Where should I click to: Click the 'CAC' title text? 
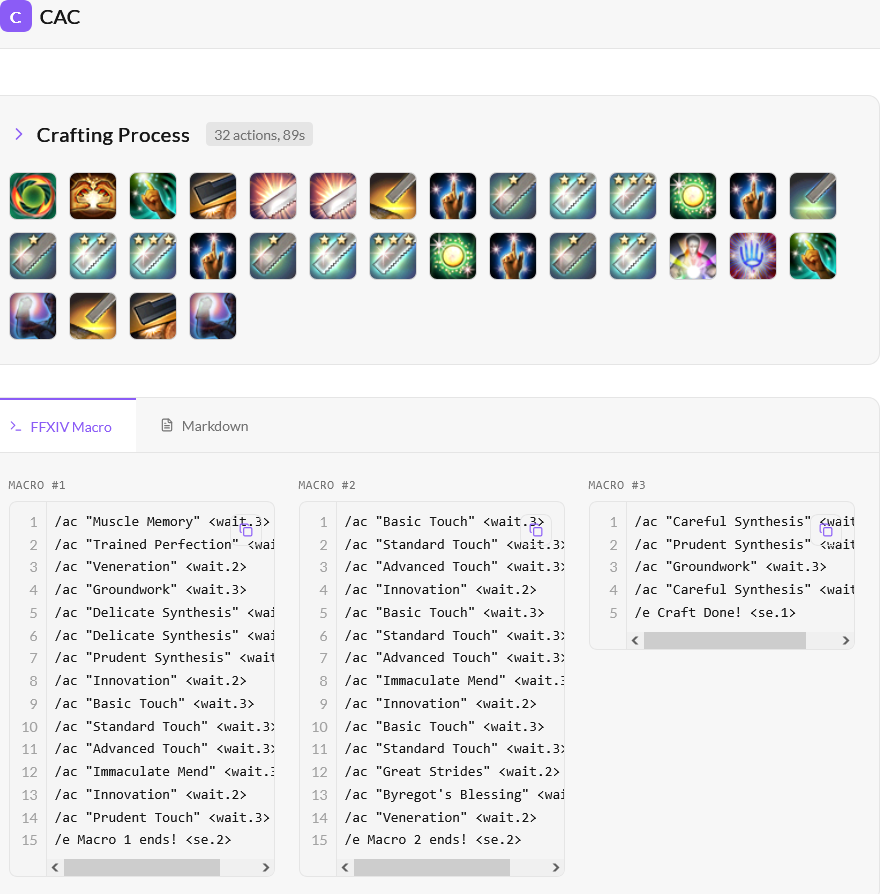(60, 17)
